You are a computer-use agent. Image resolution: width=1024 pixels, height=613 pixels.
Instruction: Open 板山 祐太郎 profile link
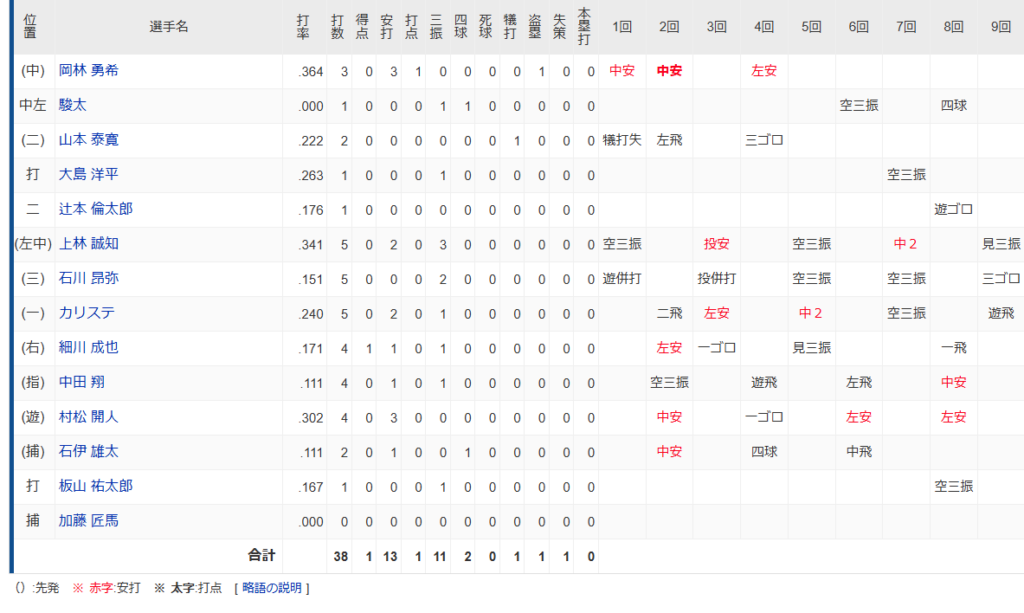coord(95,486)
